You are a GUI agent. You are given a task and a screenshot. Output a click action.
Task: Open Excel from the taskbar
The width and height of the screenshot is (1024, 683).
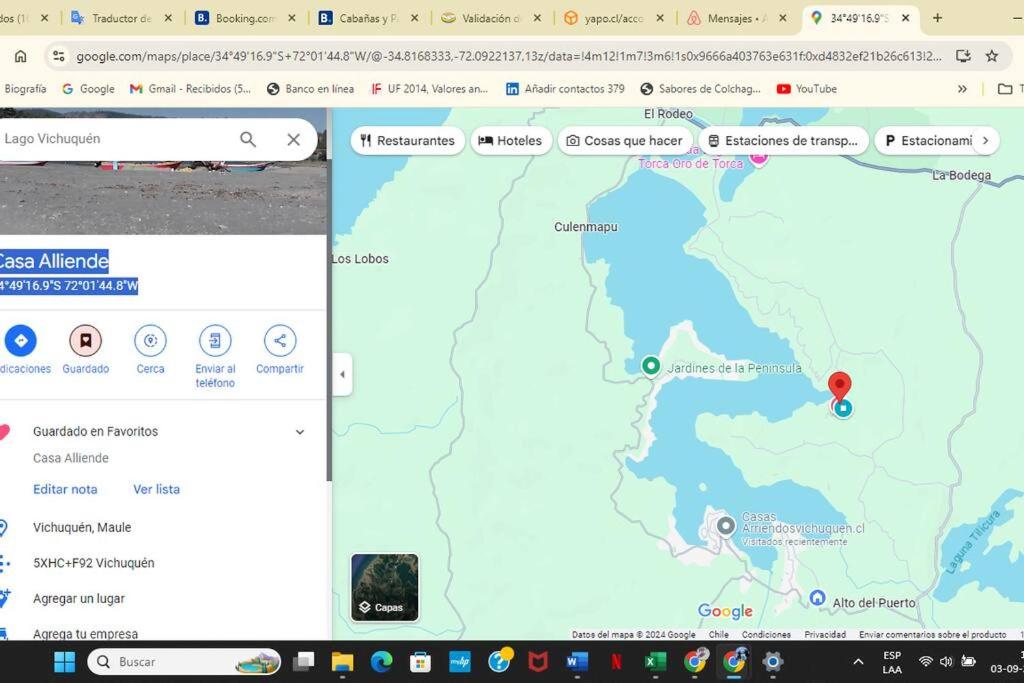pos(655,661)
